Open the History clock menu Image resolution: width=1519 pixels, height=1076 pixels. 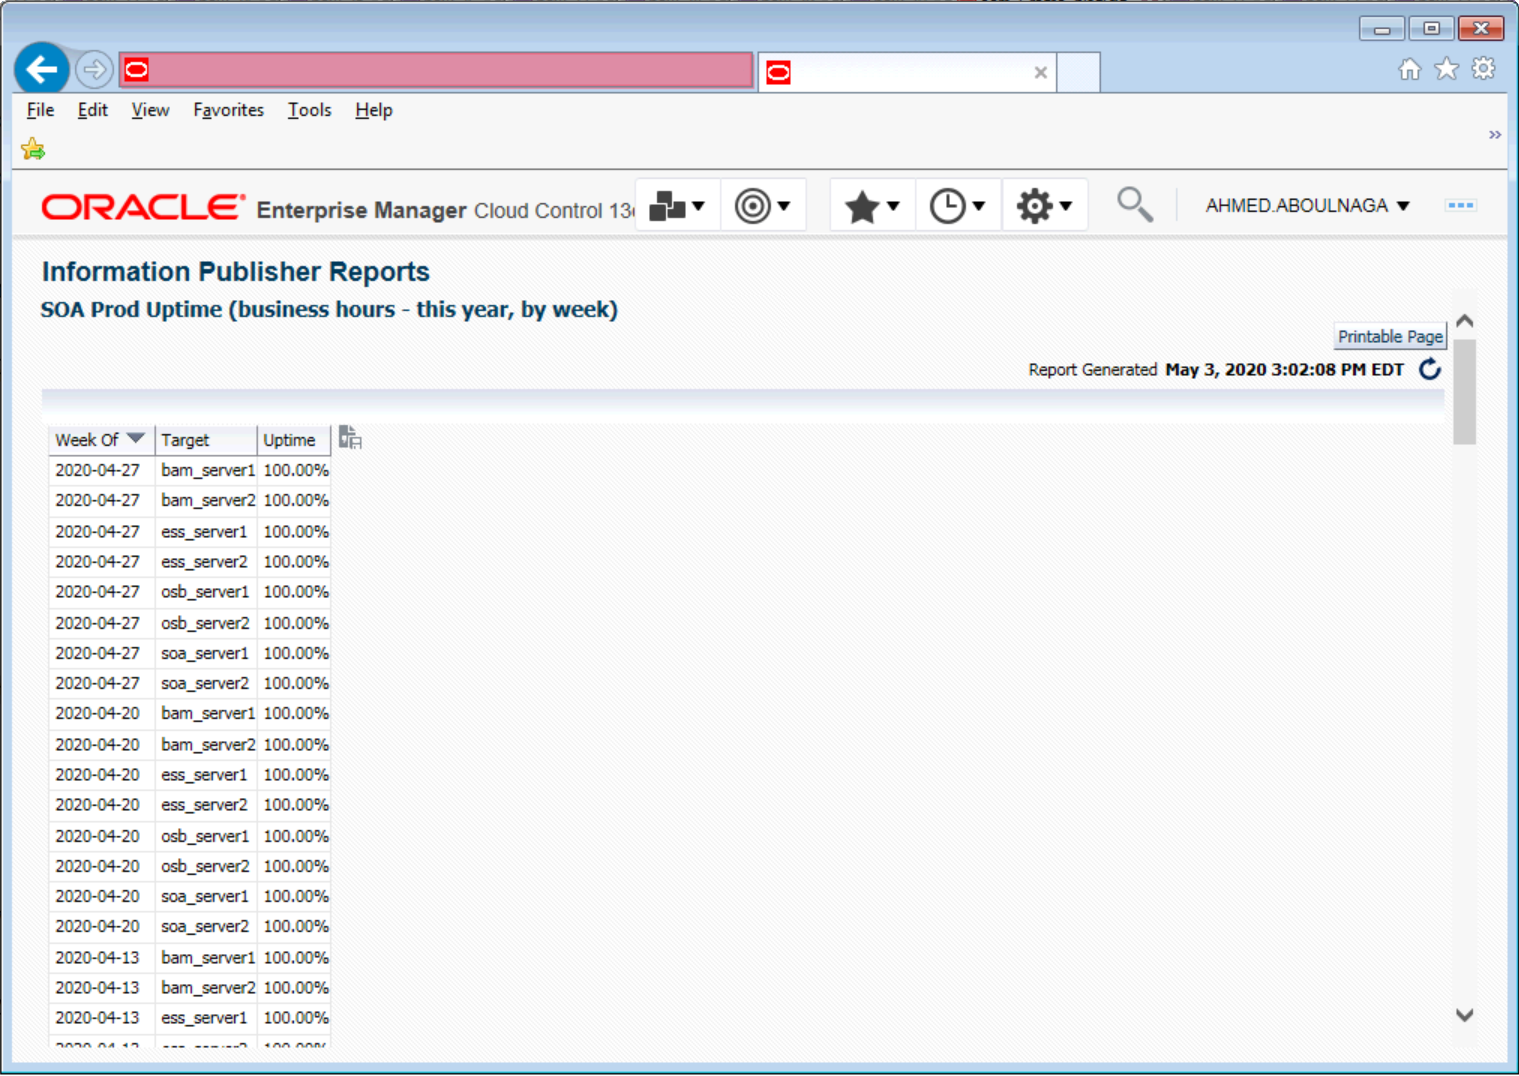pyautogui.click(x=957, y=206)
